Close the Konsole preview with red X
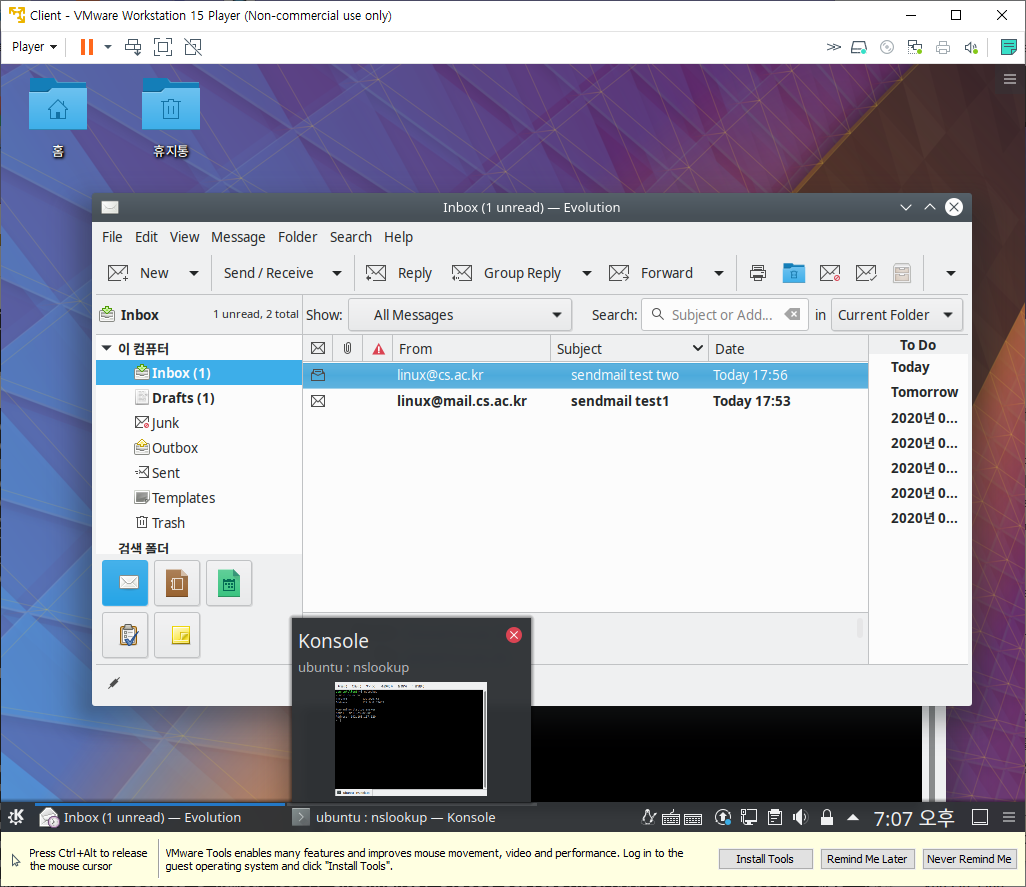 514,635
